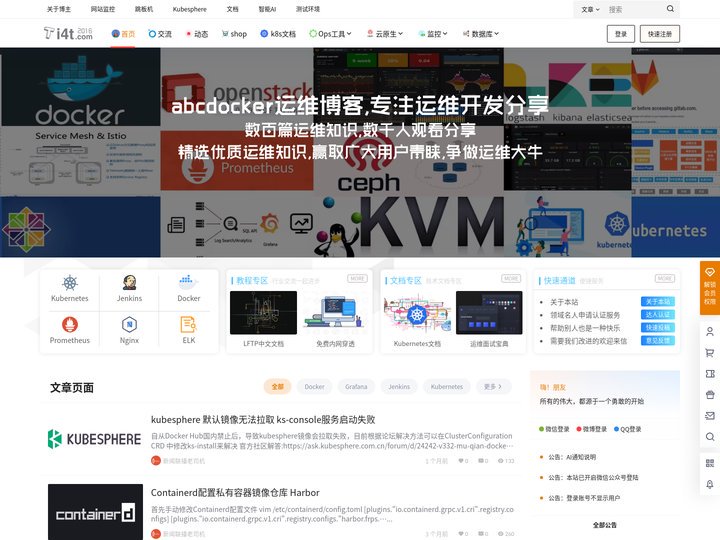Screen dimensions: 720x540
Task: Show QR code icon in right sidebar
Action: (710, 463)
